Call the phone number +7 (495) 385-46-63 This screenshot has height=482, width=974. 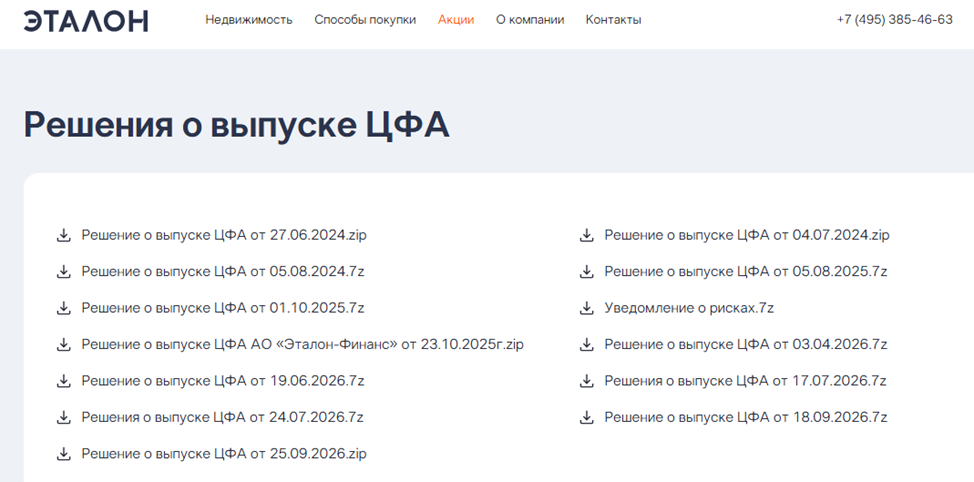tap(894, 20)
